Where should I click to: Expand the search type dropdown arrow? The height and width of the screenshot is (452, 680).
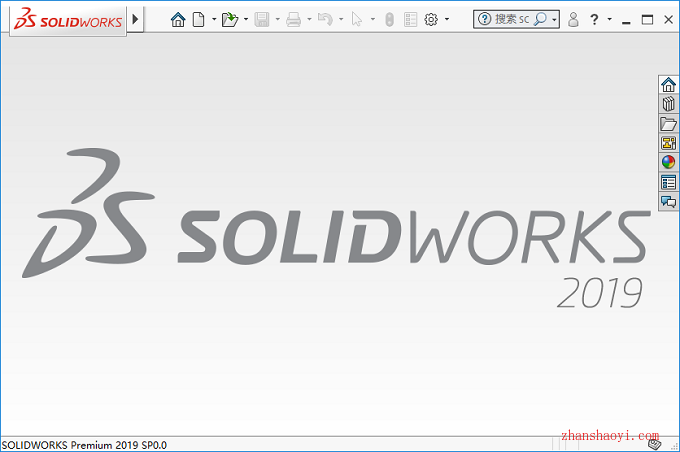click(x=554, y=20)
